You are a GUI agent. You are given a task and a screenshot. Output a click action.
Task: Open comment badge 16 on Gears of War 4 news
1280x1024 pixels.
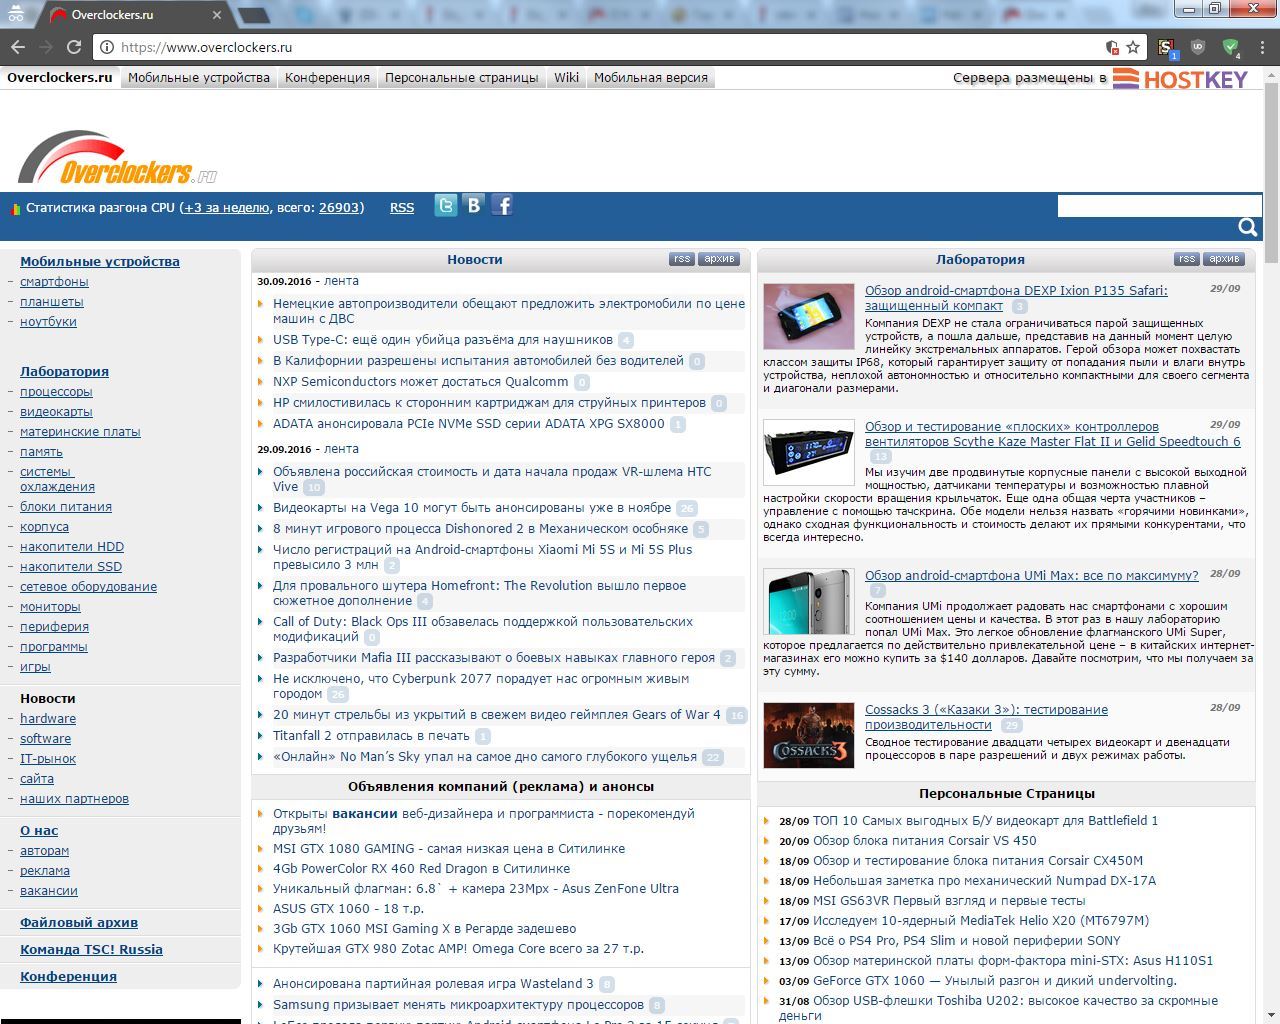pos(737,715)
